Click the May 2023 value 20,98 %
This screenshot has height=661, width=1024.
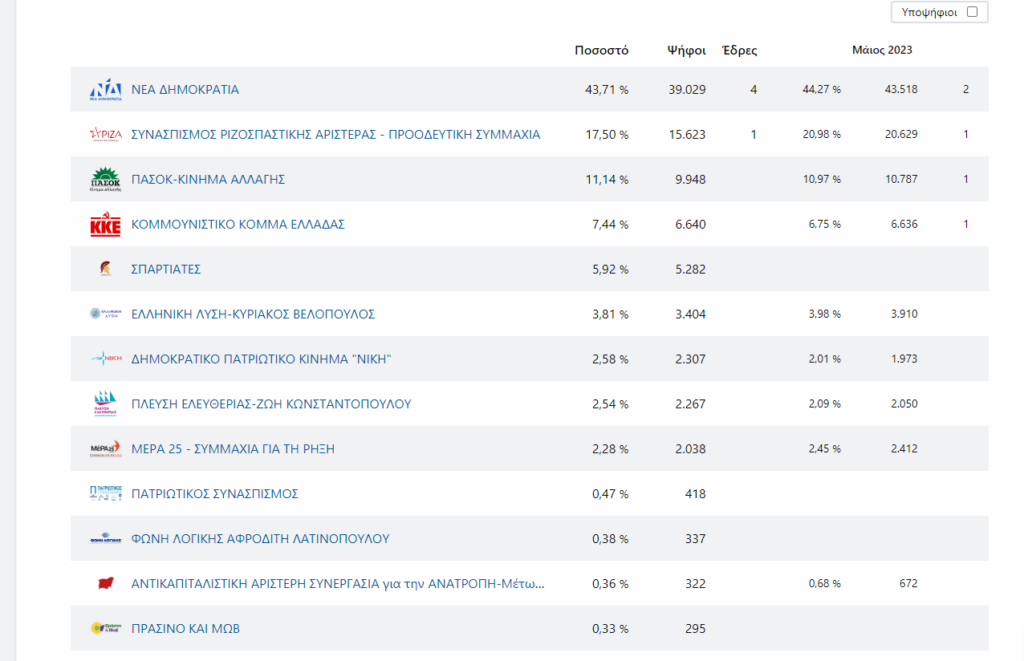(822, 134)
